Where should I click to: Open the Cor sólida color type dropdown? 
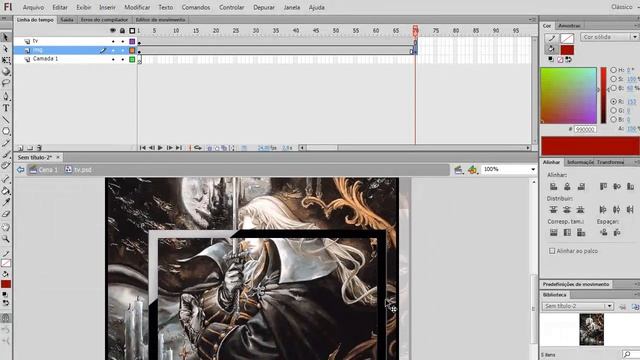pyautogui.click(x=609, y=37)
